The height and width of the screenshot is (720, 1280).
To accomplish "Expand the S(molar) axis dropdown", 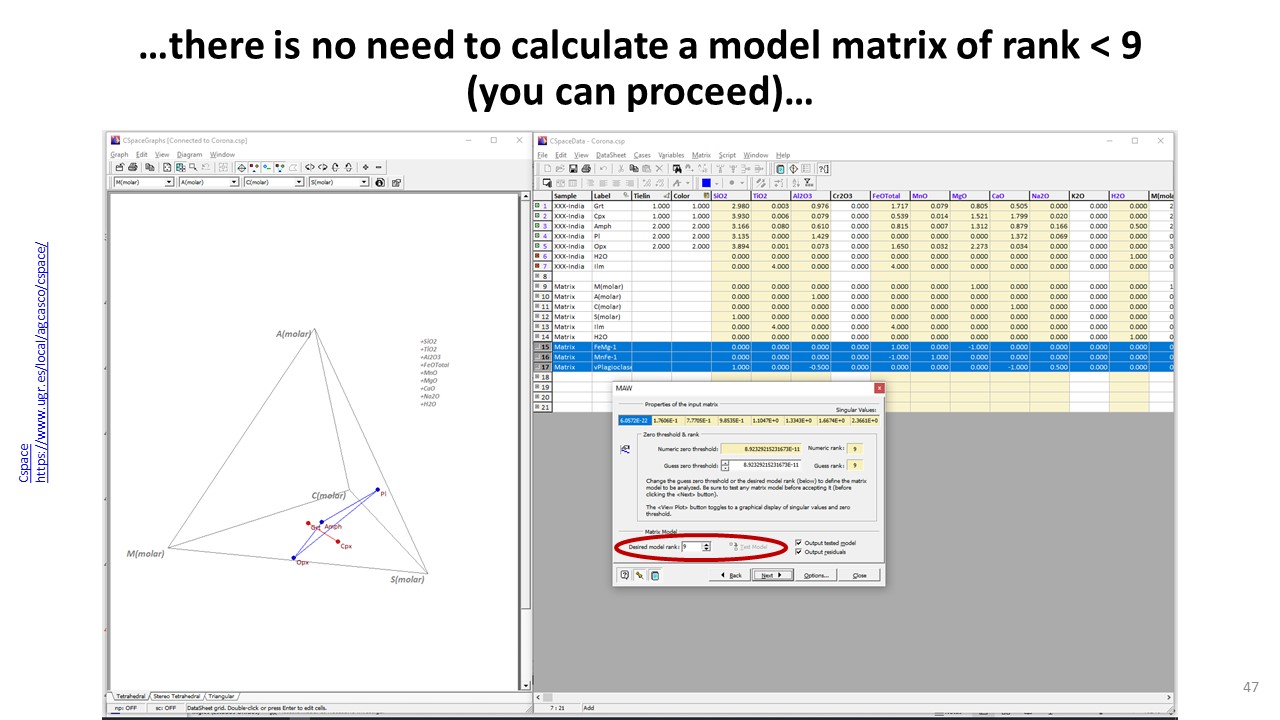I will [x=364, y=183].
